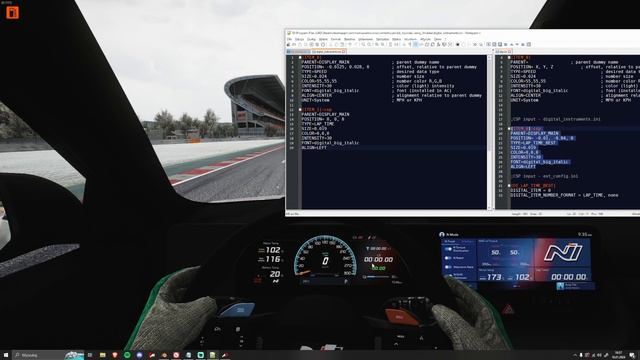The image size is (640, 360).
Task: Click 'TYPE=LAP_TIME_BEST' line in right editor
Action: click(533, 143)
